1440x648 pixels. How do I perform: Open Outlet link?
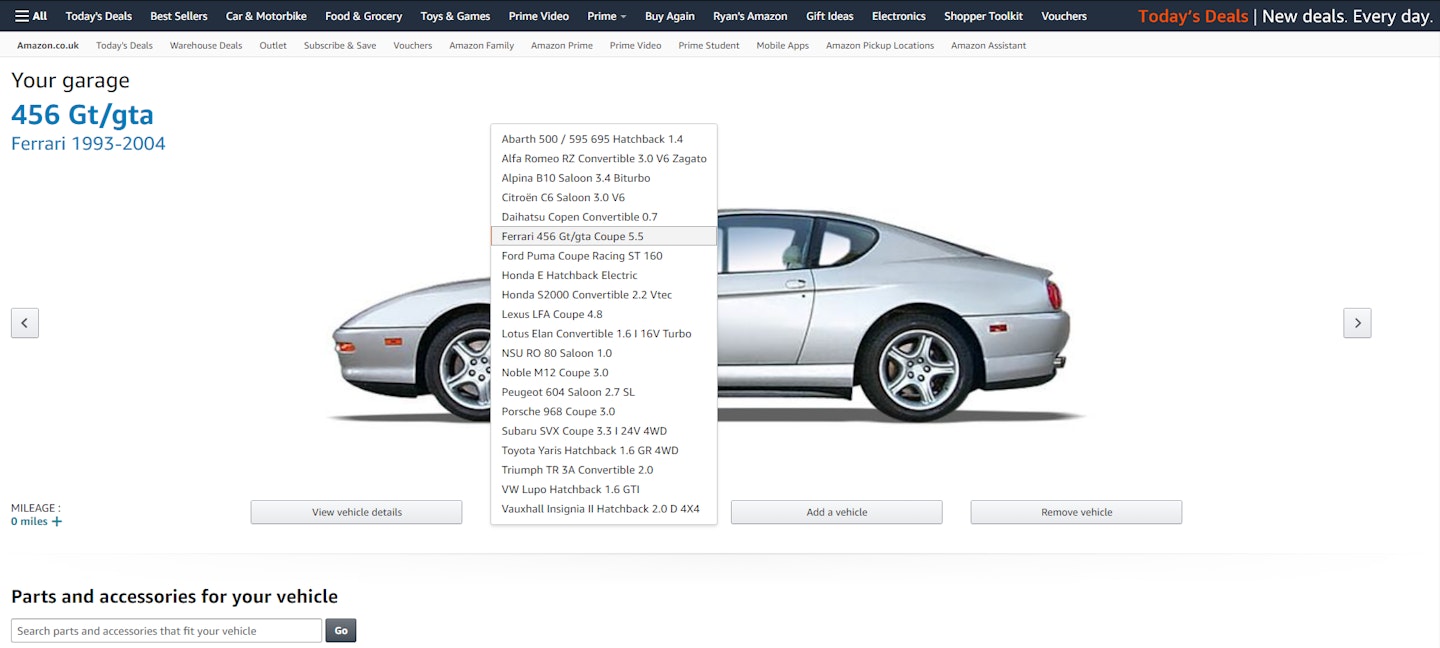[x=273, y=45]
